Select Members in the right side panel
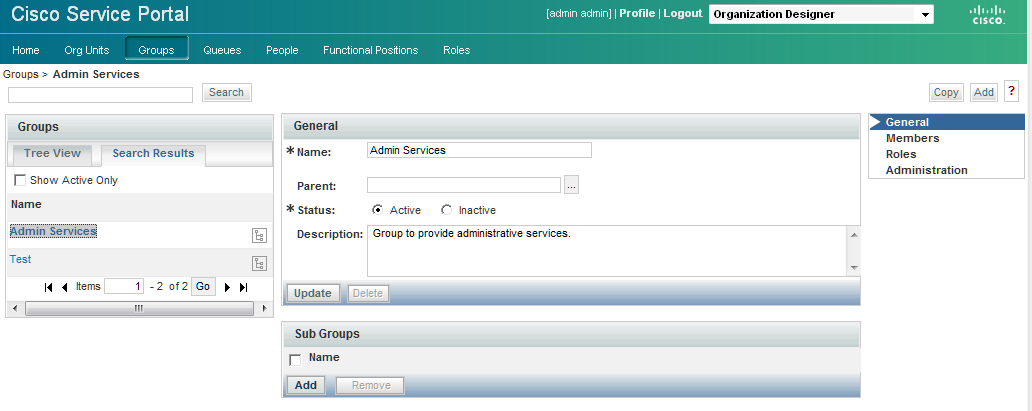This screenshot has height=411, width=1032. tap(912, 138)
